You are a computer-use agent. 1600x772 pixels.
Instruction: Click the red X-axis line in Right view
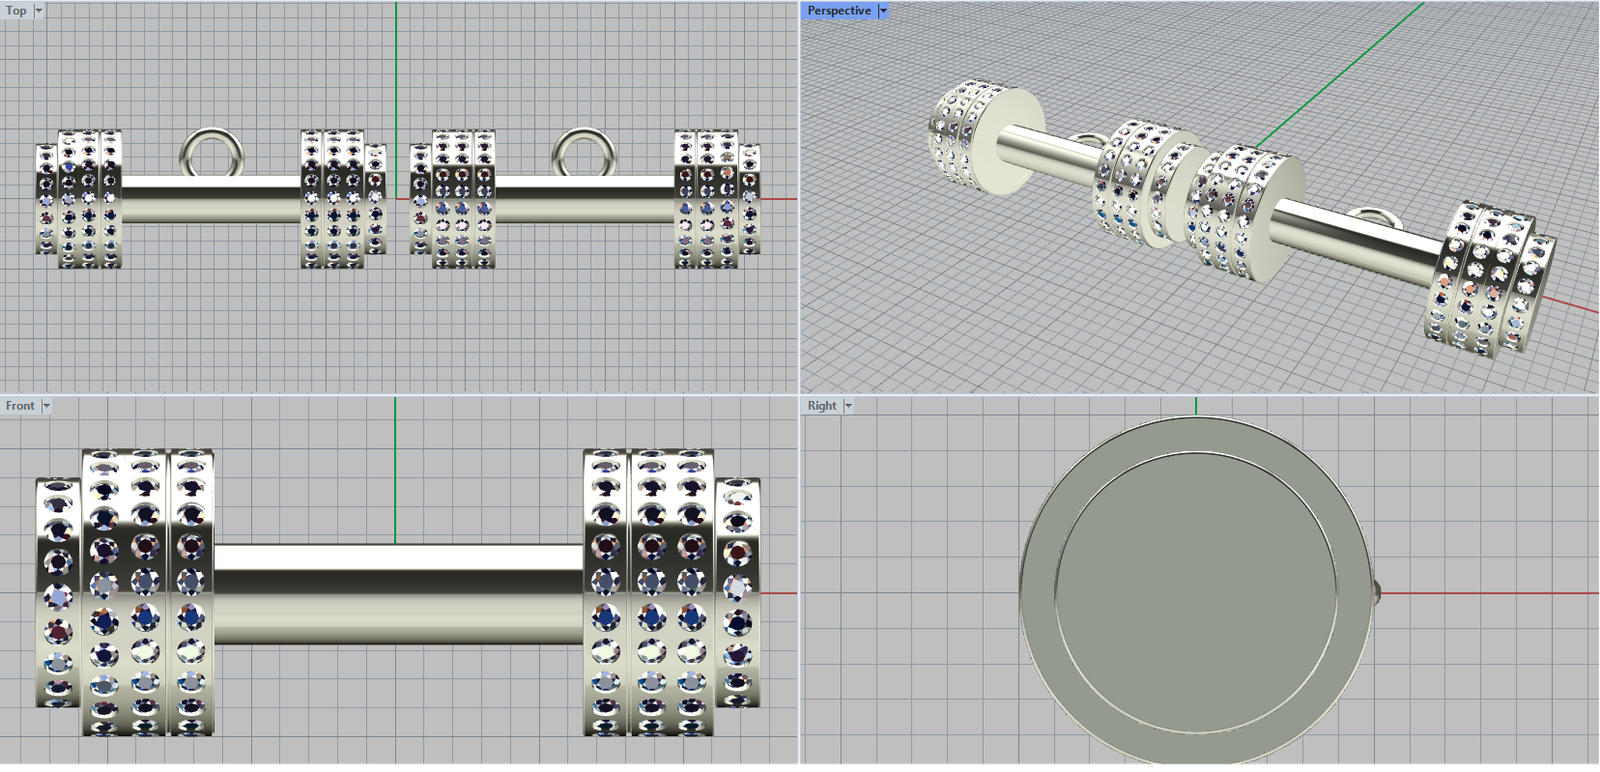click(1480, 593)
